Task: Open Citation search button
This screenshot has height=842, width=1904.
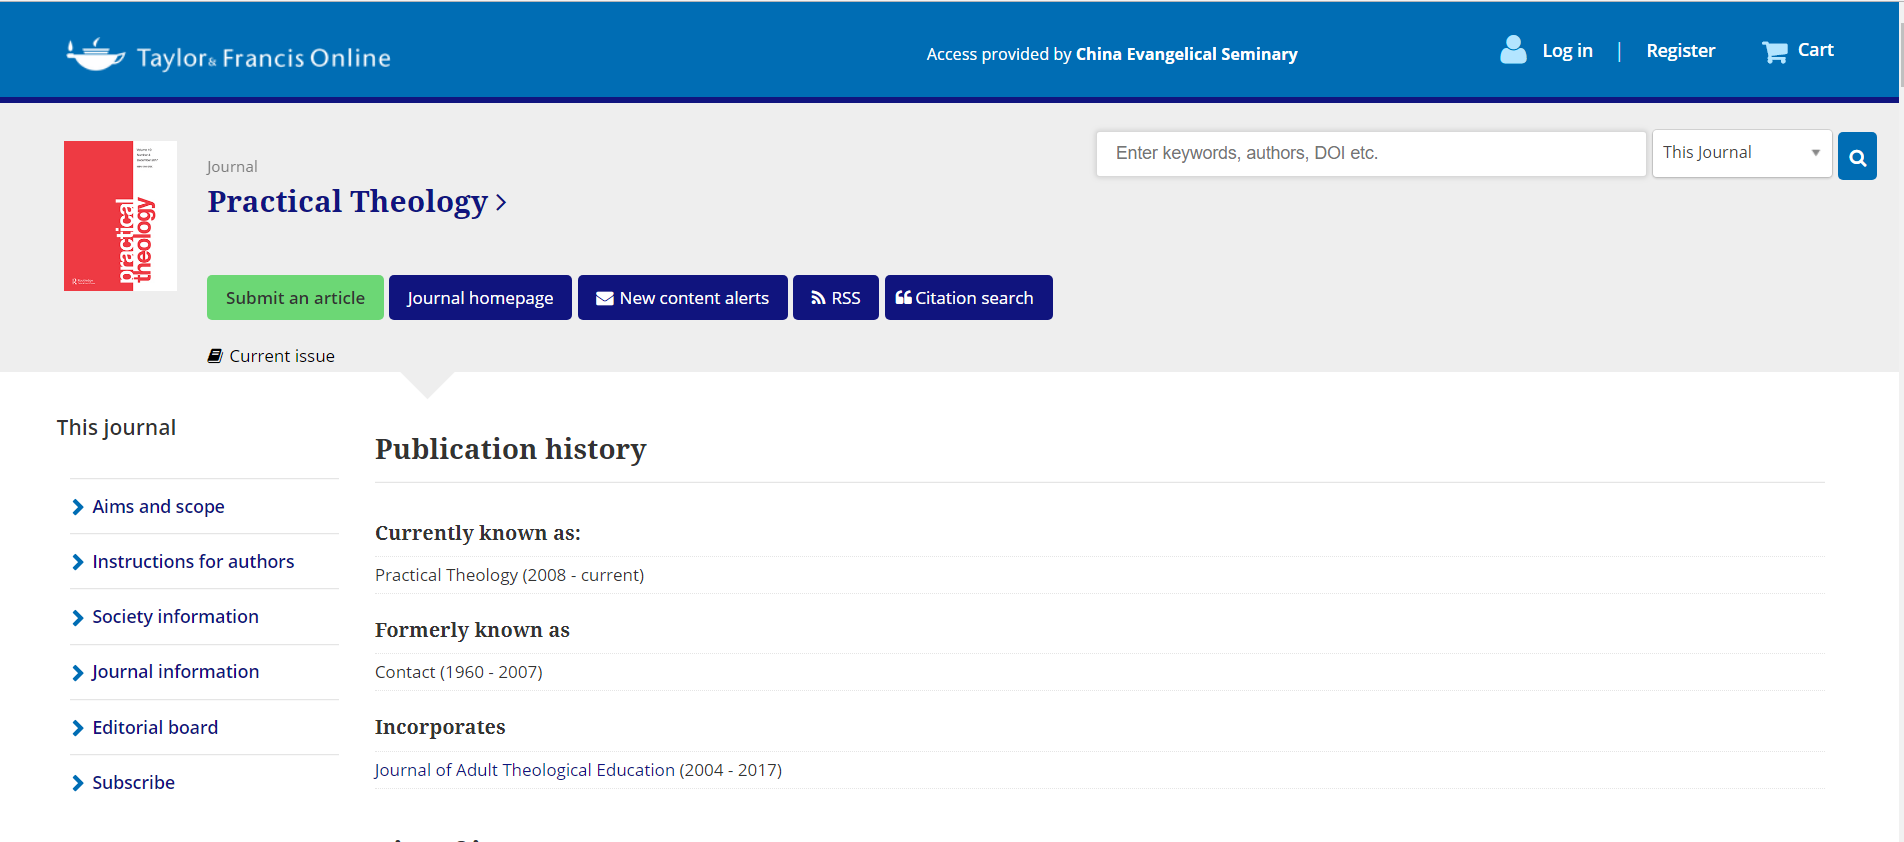Action: coord(968,298)
